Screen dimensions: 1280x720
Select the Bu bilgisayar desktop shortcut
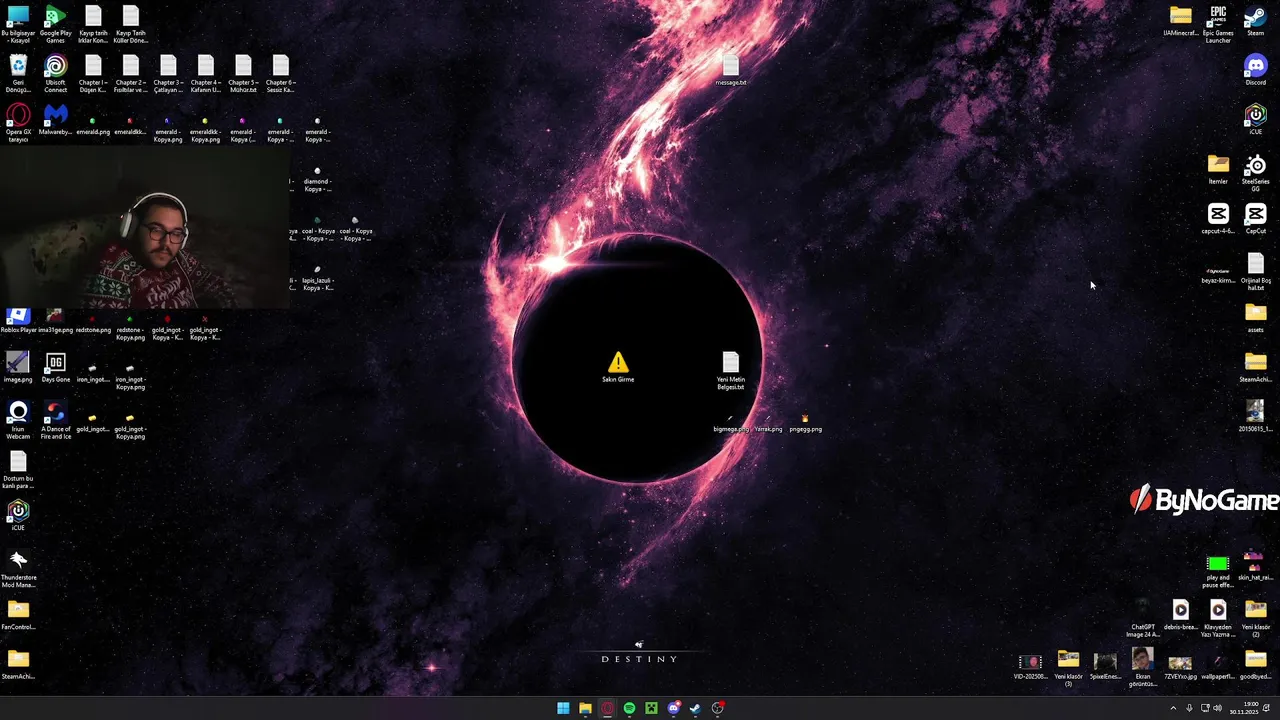18,24
